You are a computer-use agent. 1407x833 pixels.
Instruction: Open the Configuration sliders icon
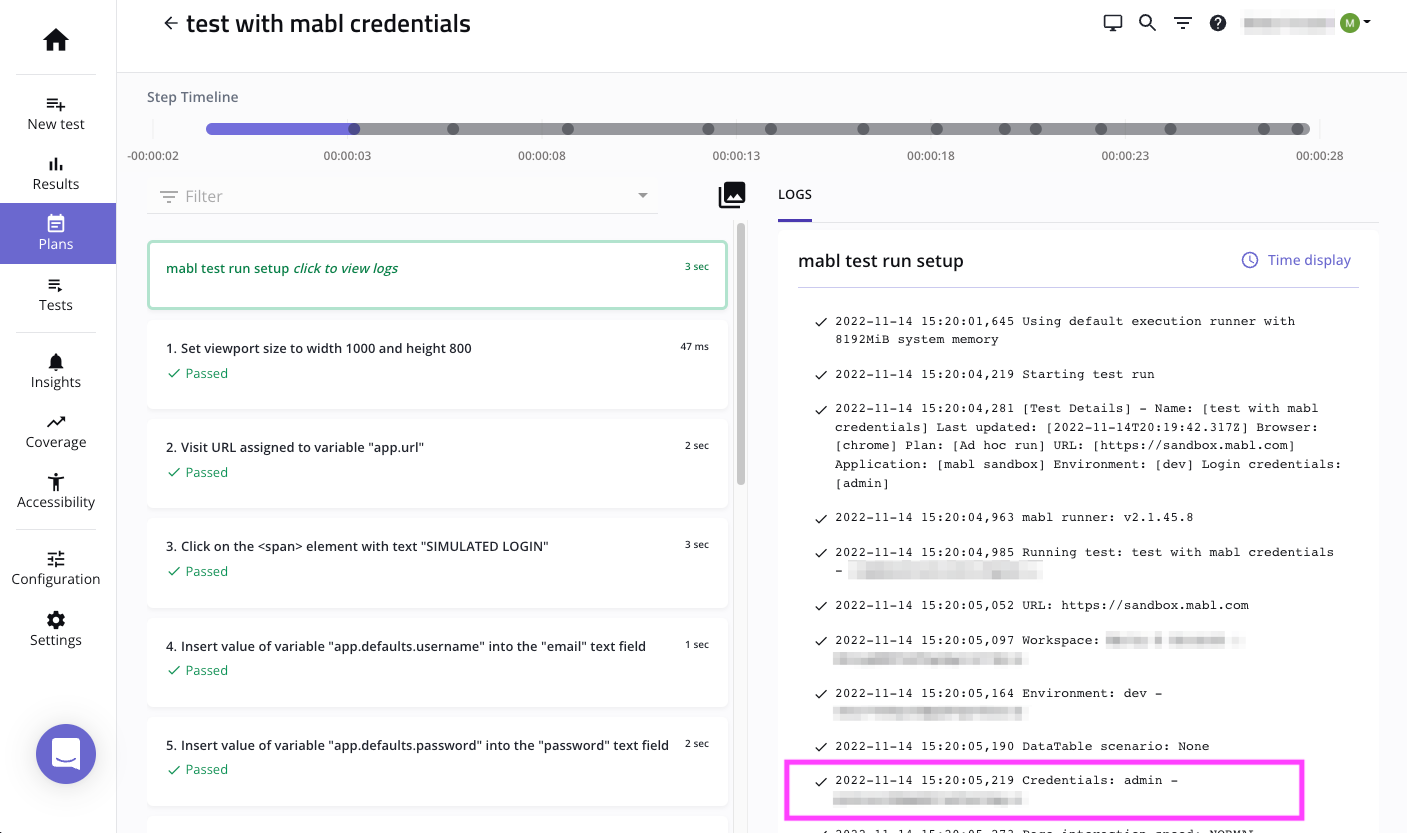click(x=55, y=558)
